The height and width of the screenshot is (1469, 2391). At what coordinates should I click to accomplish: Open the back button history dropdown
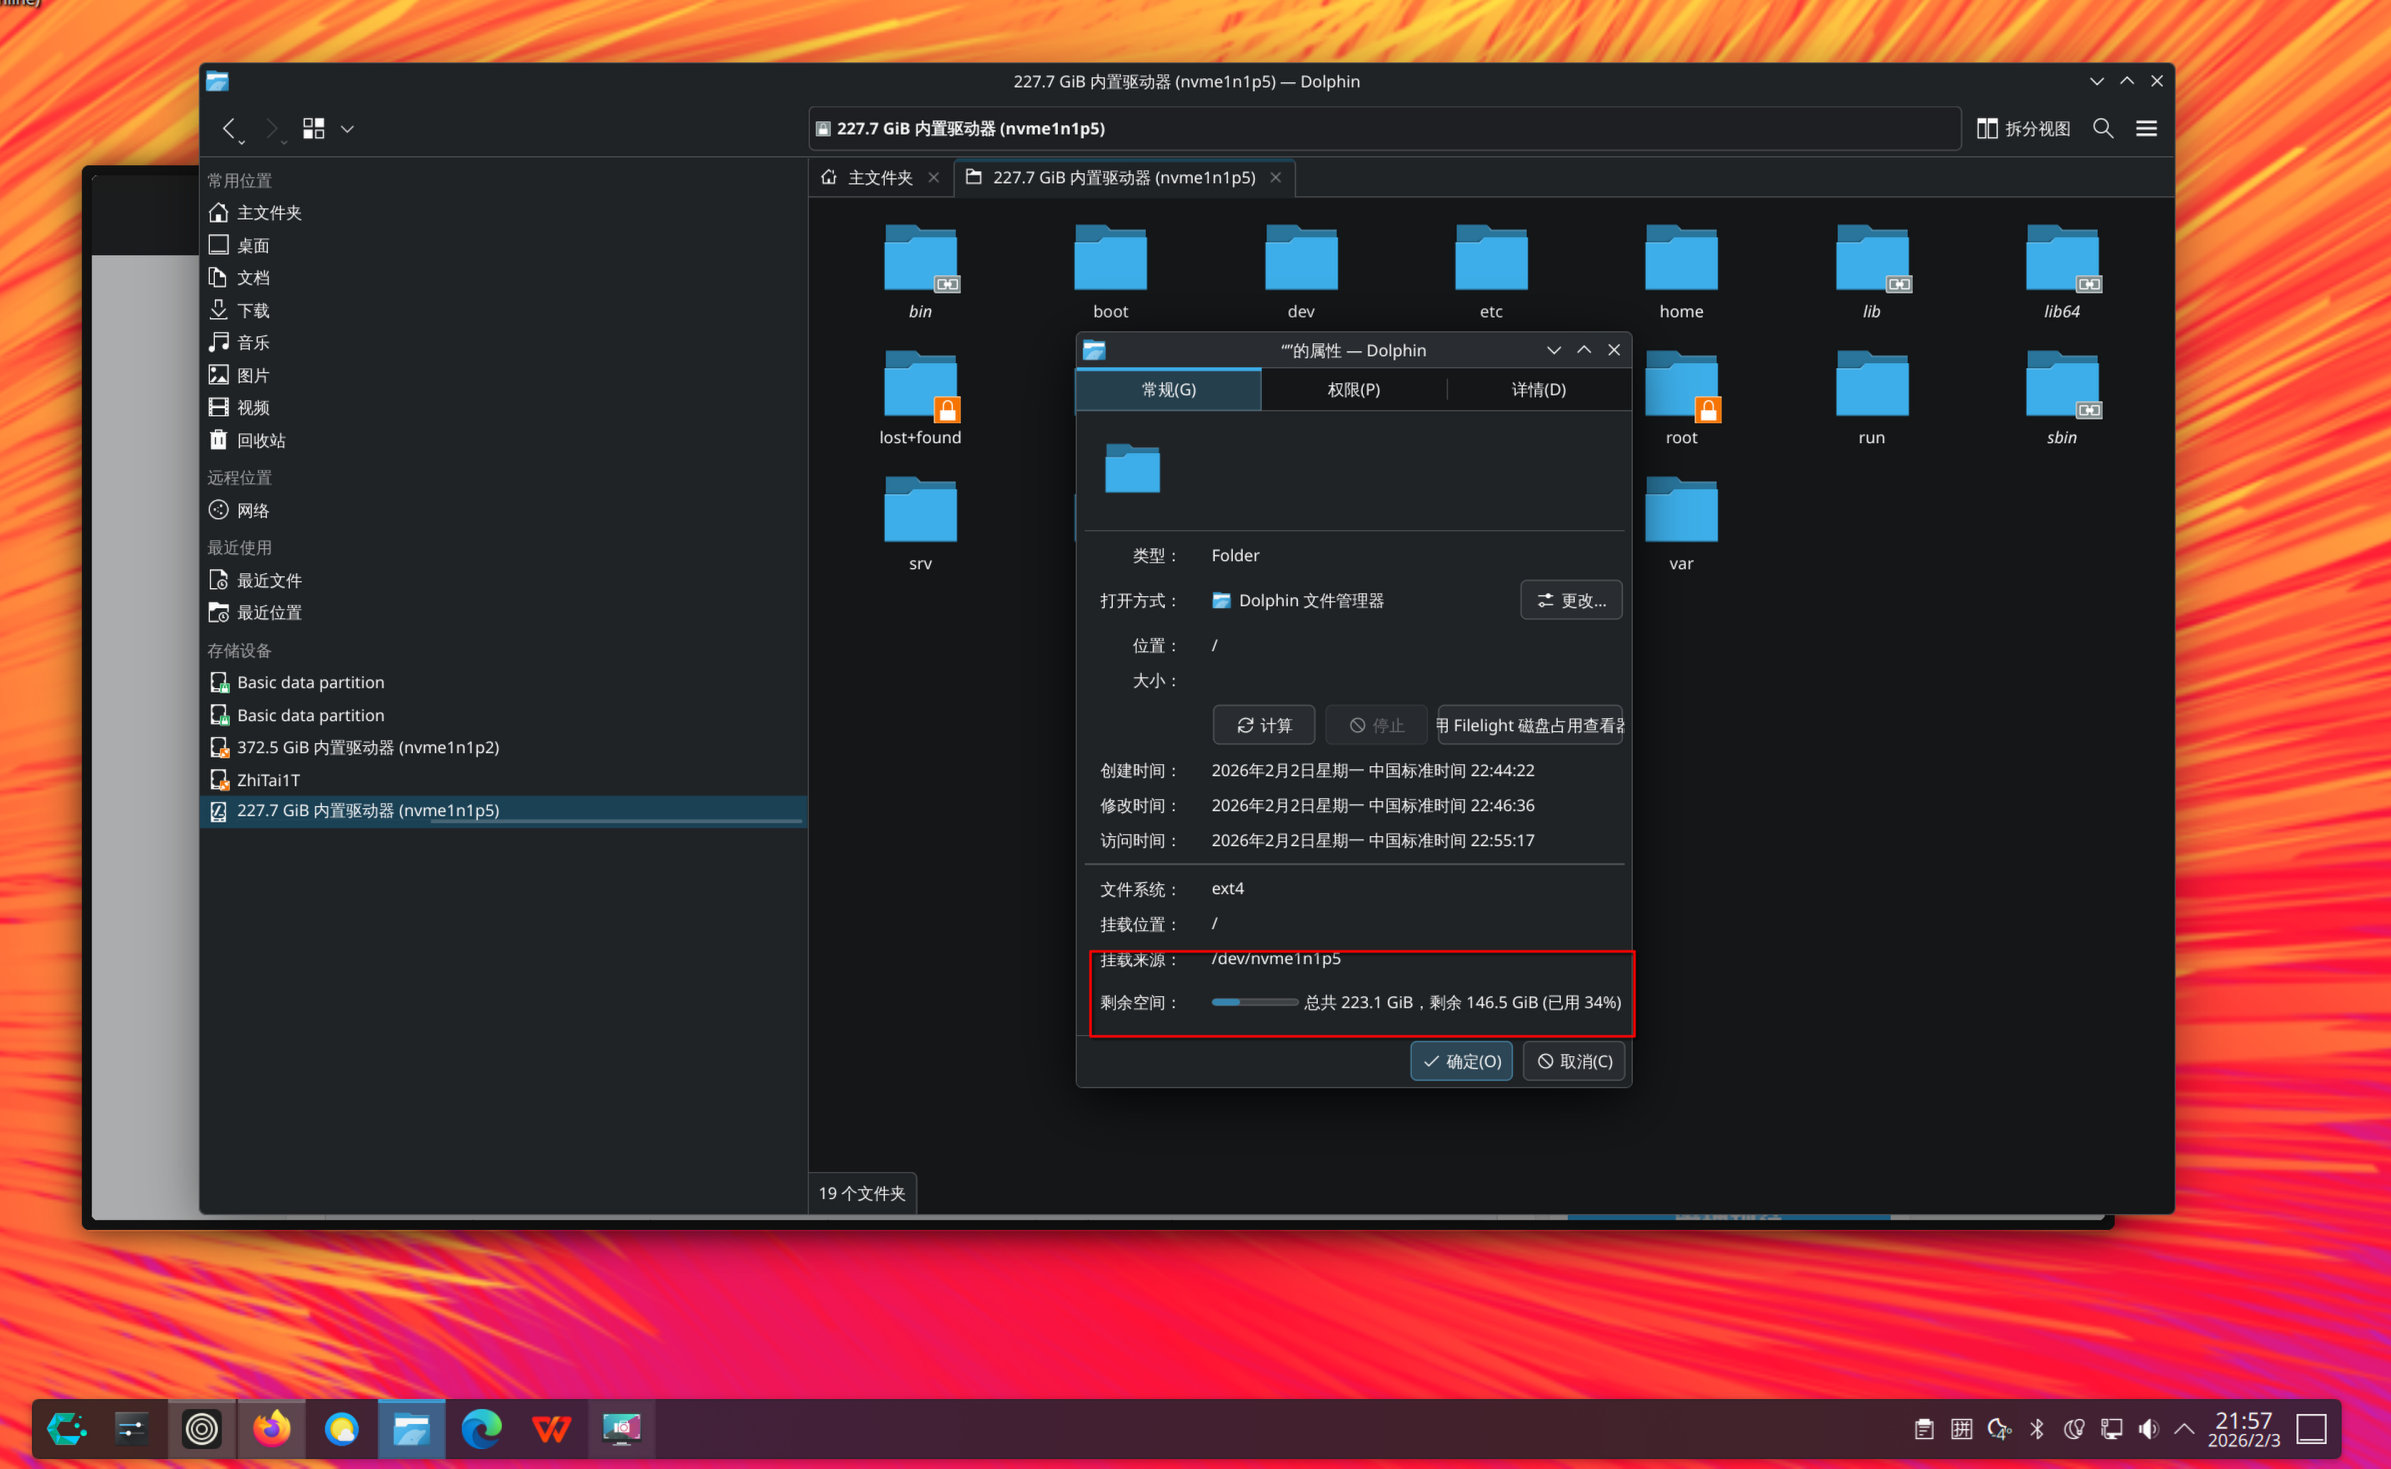coord(242,142)
